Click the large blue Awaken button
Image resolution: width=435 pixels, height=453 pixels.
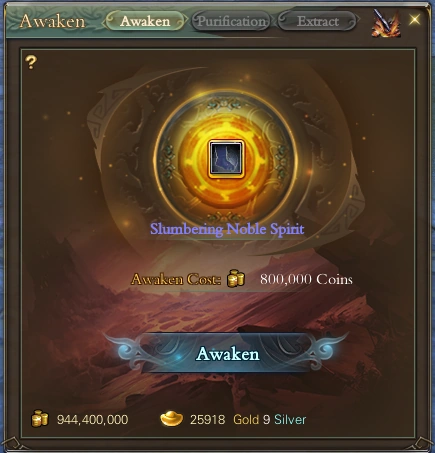(x=227, y=353)
